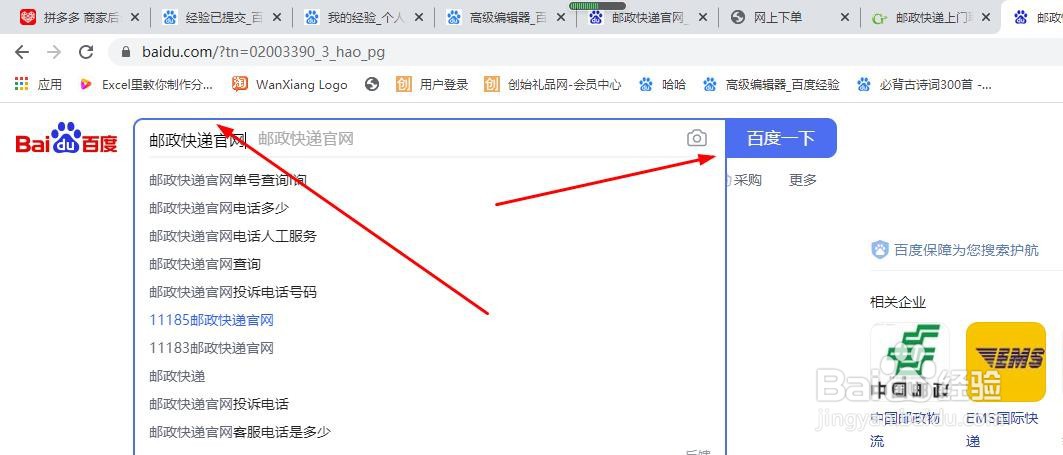This screenshot has height=455, width=1063.
Task: Select suggestion 邮政快递官网电话多少
Action: (x=219, y=208)
